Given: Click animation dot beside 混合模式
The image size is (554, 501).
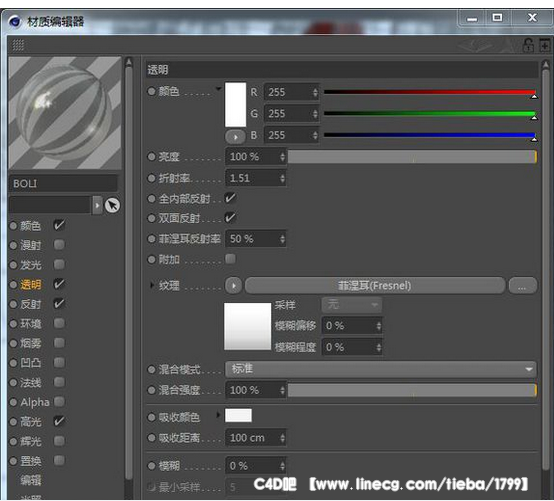Looking at the screenshot, I should point(152,370).
